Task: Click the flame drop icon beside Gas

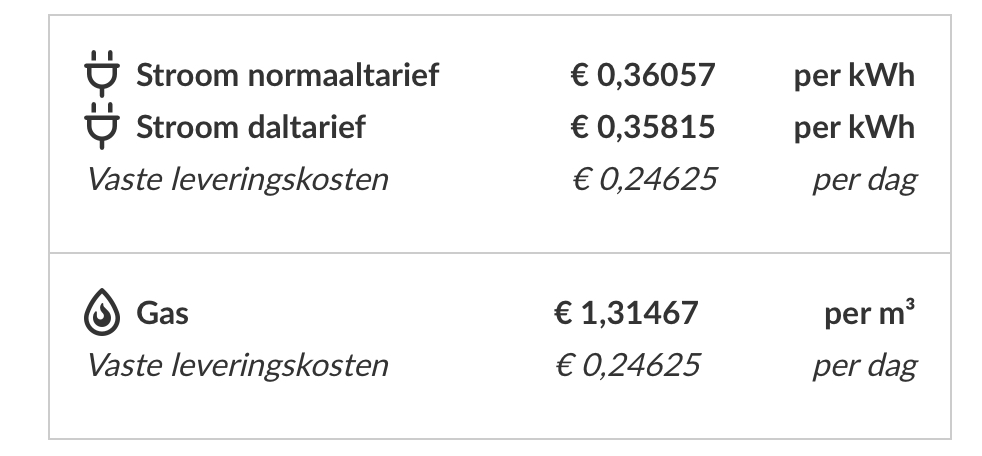Action: [x=101, y=313]
